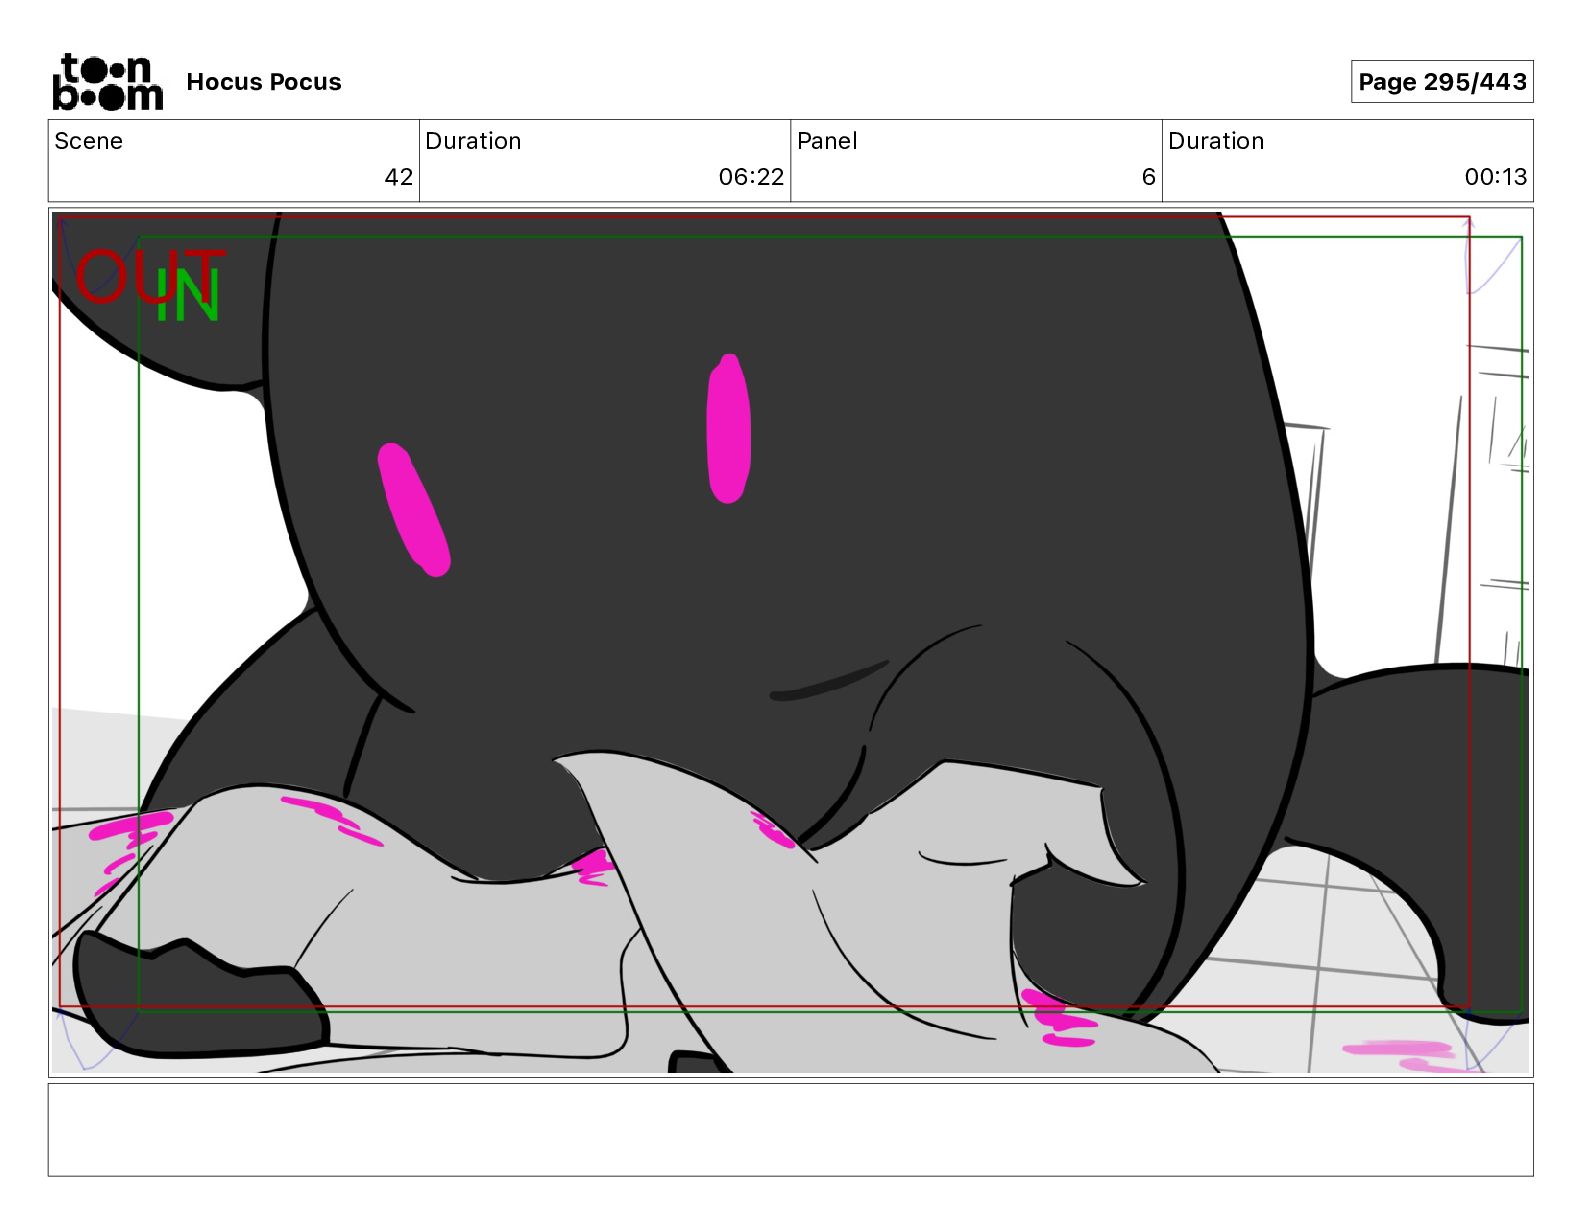Click the storyboard panel drawing thumbnail

point(791,642)
